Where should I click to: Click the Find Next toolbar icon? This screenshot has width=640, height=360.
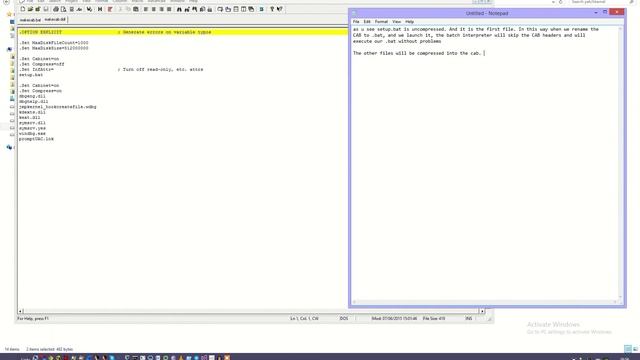pos(195,9)
